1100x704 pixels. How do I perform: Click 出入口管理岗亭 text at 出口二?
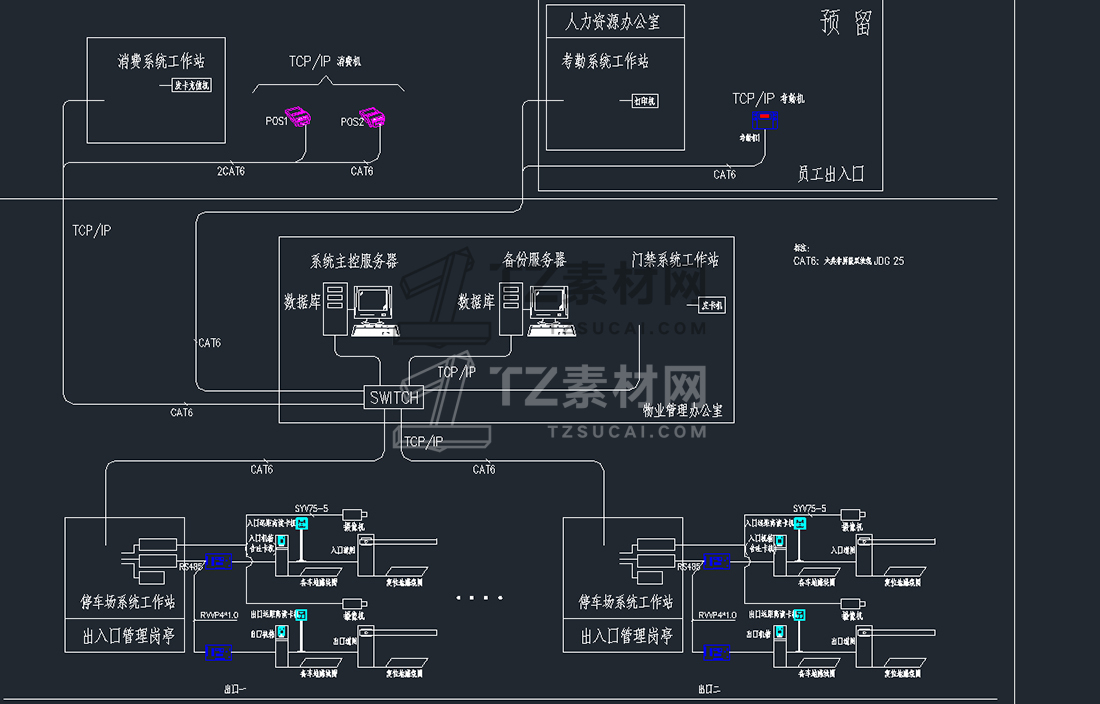pyautogui.click(x=626, y=636)
